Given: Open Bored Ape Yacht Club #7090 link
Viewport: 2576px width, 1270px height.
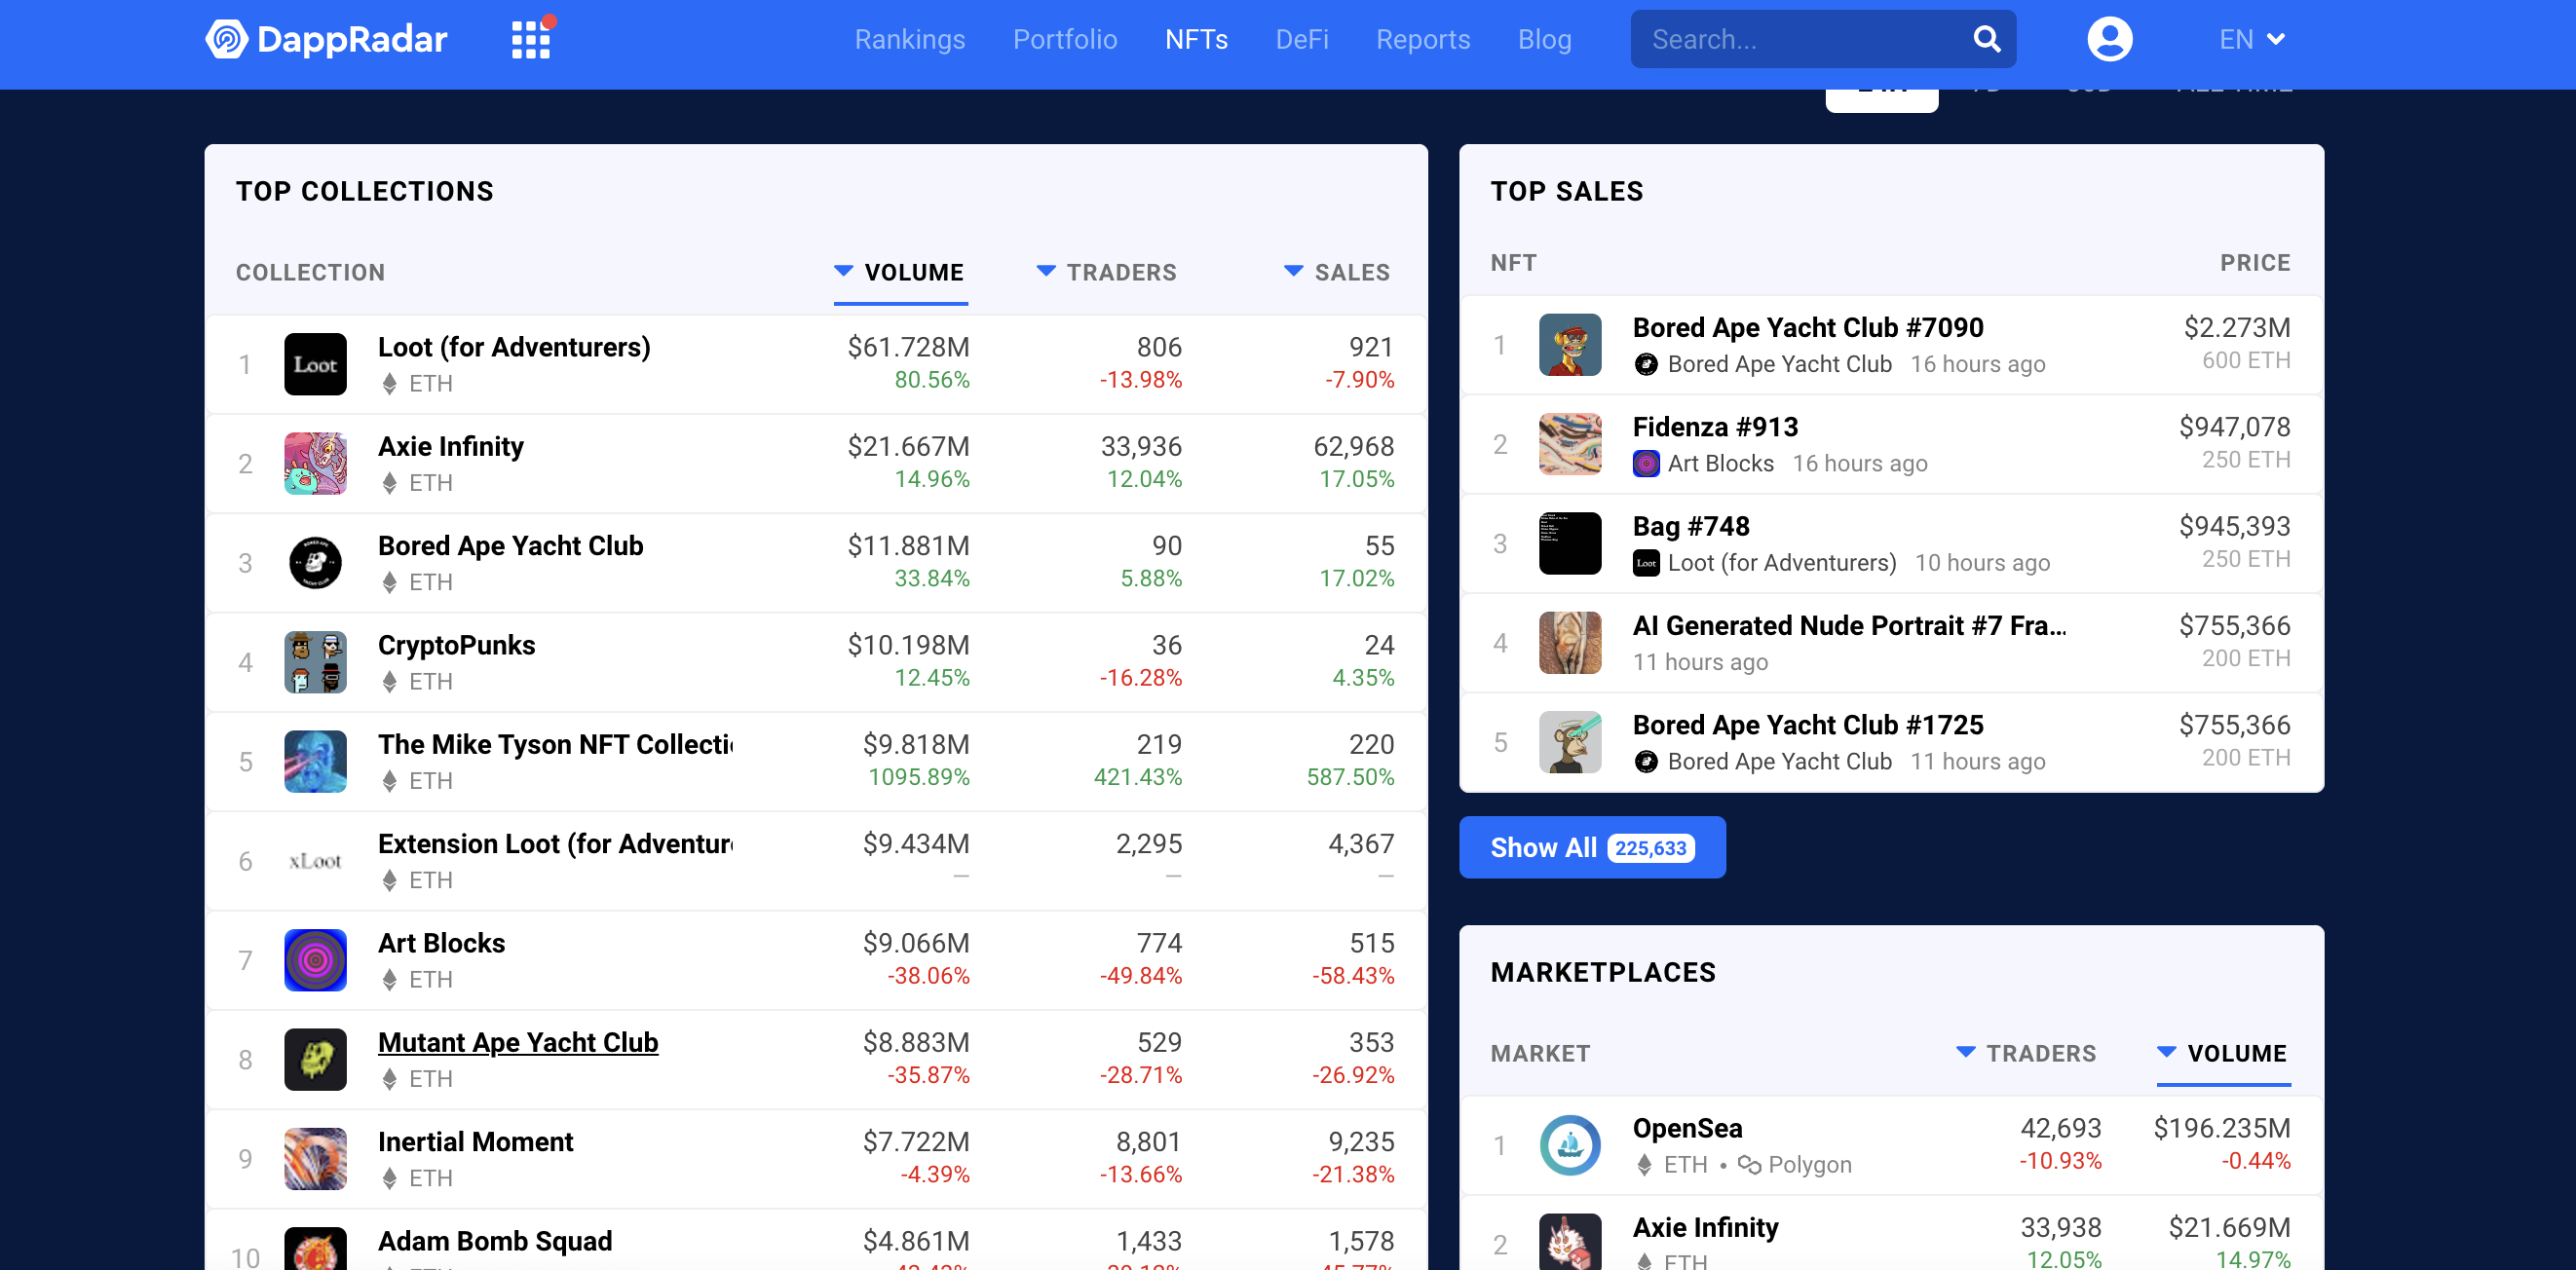Looking at the screenshot, I should tap(1808, 327).
